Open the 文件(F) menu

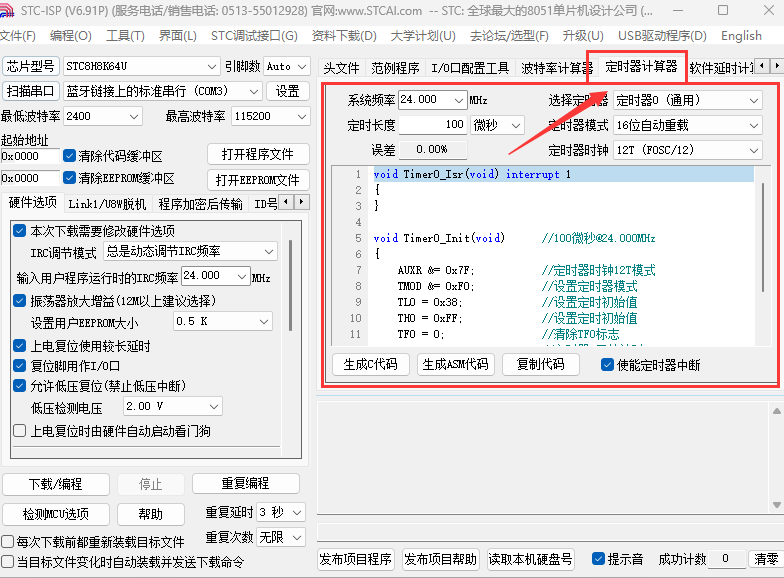tap(18, 36)
